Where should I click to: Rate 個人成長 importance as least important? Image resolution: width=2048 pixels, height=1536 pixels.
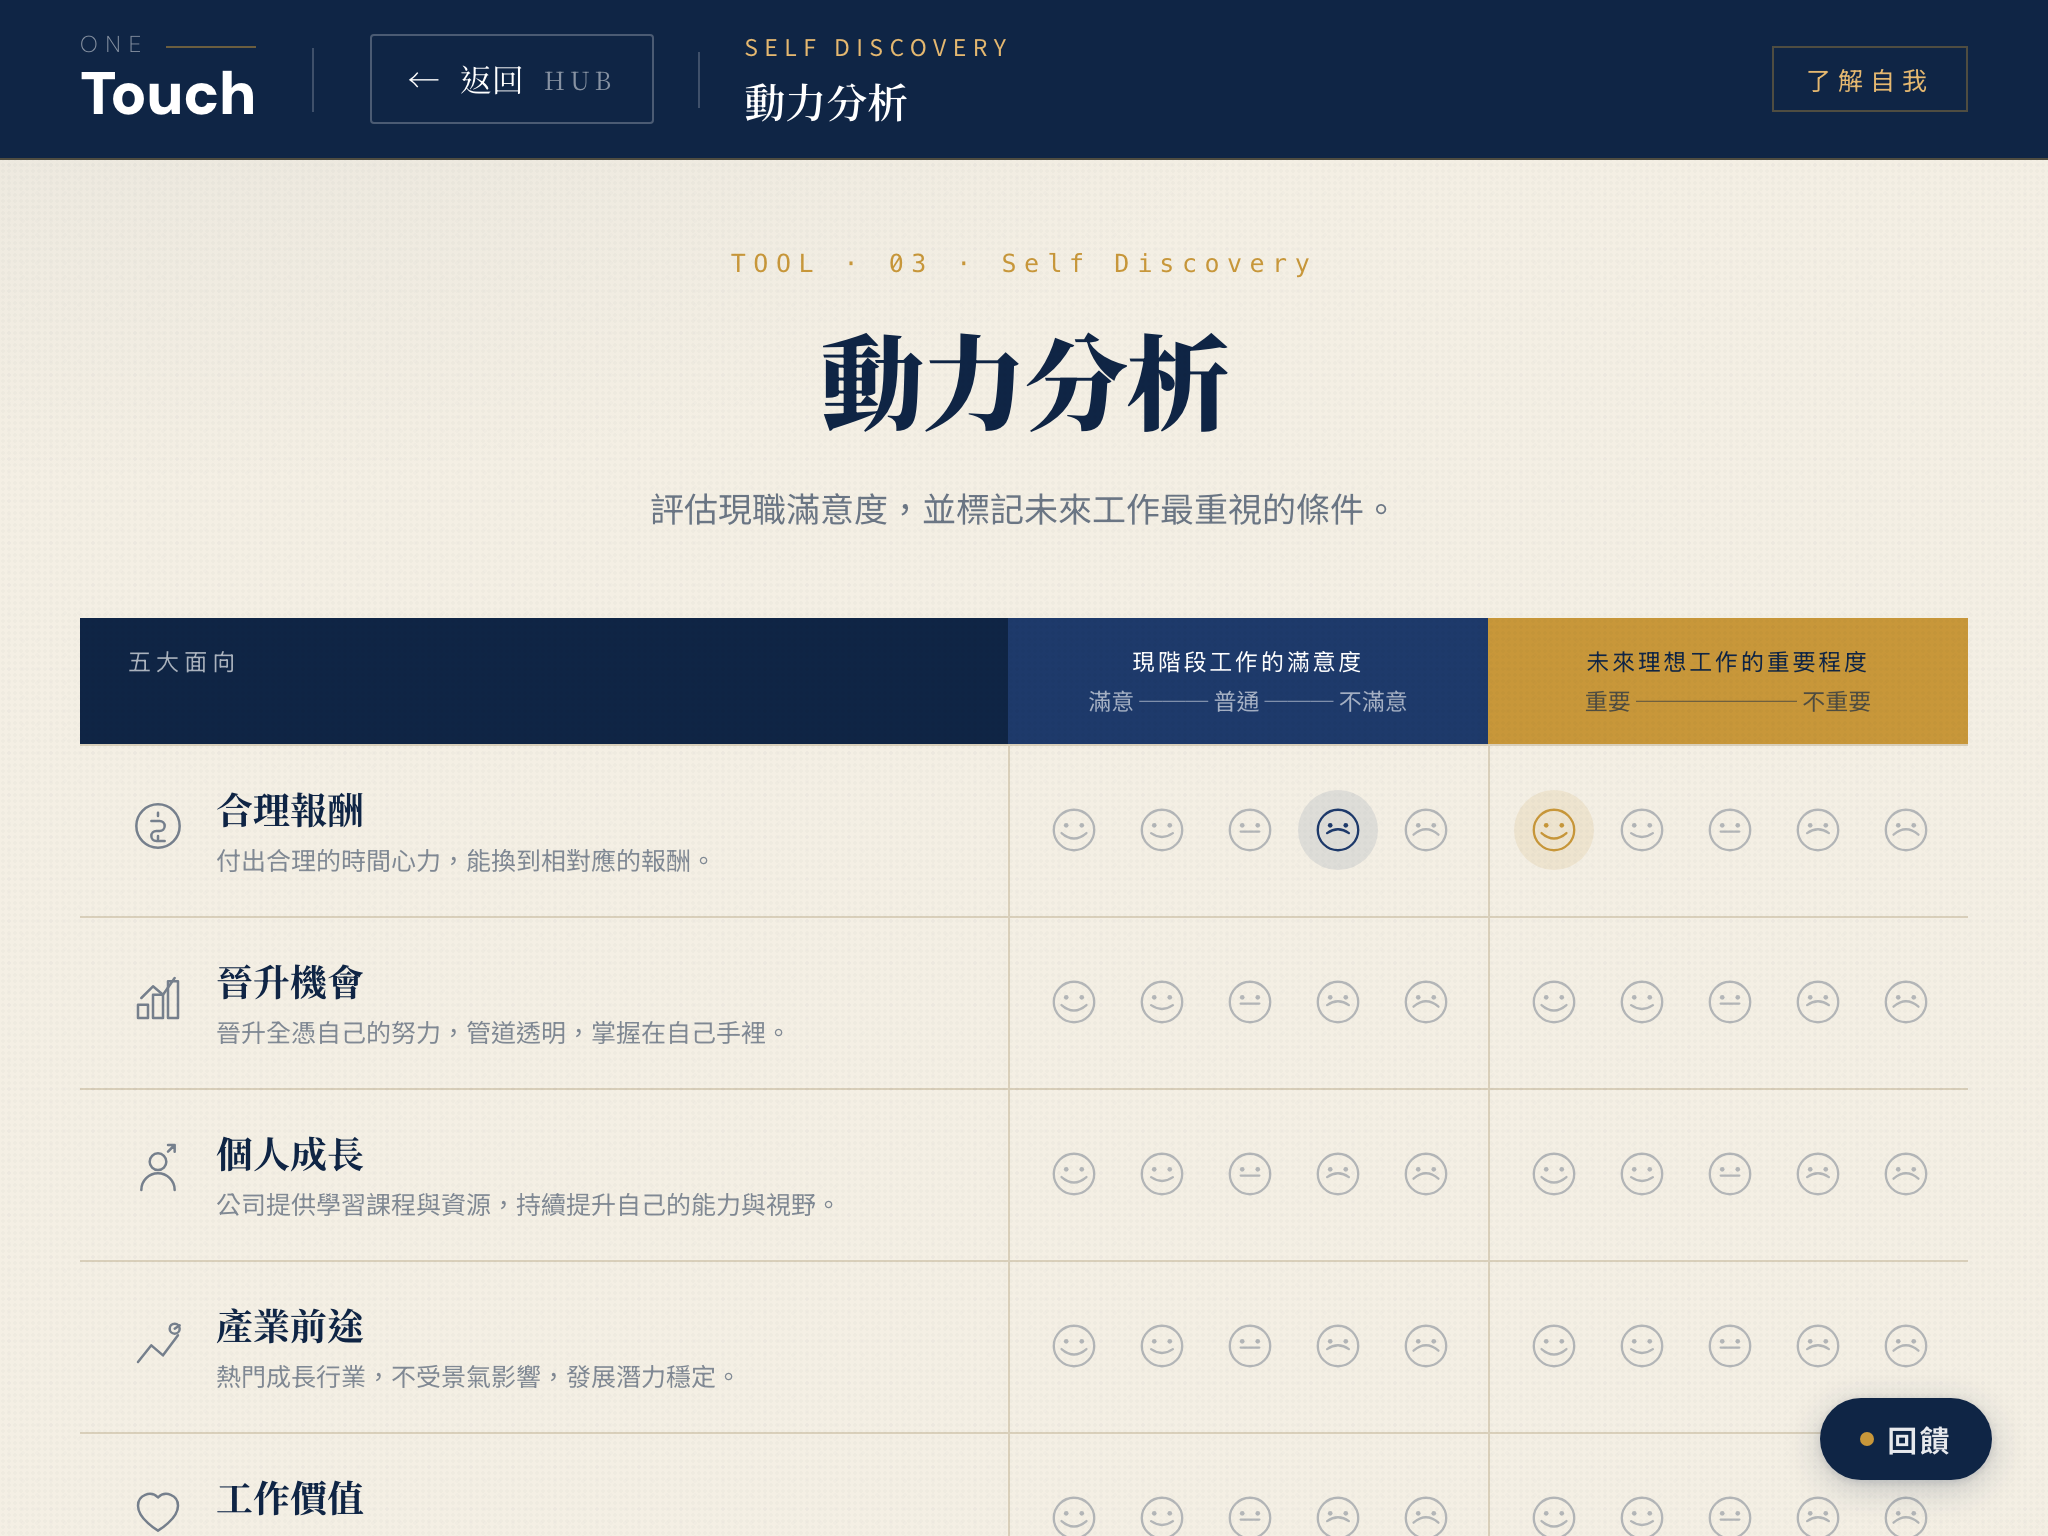pyautogui.click(x=1906, y=1174)
